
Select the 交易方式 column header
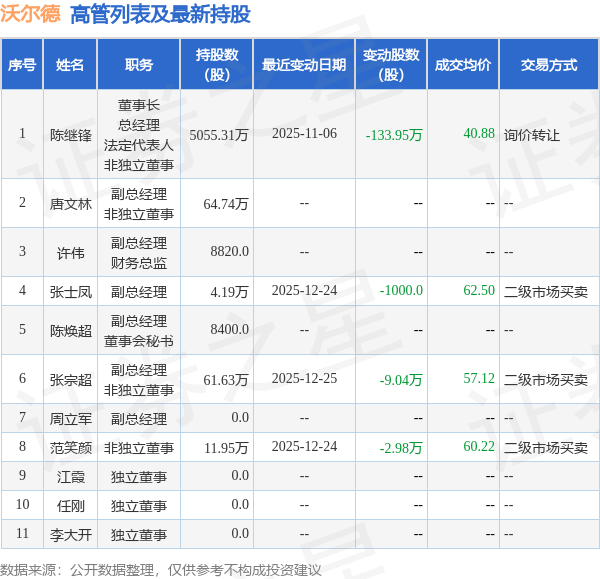(549, 65)
